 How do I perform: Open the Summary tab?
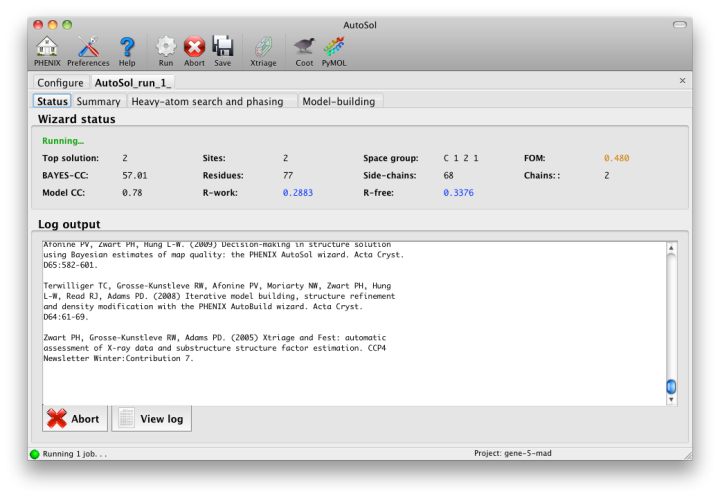[98, 101]
